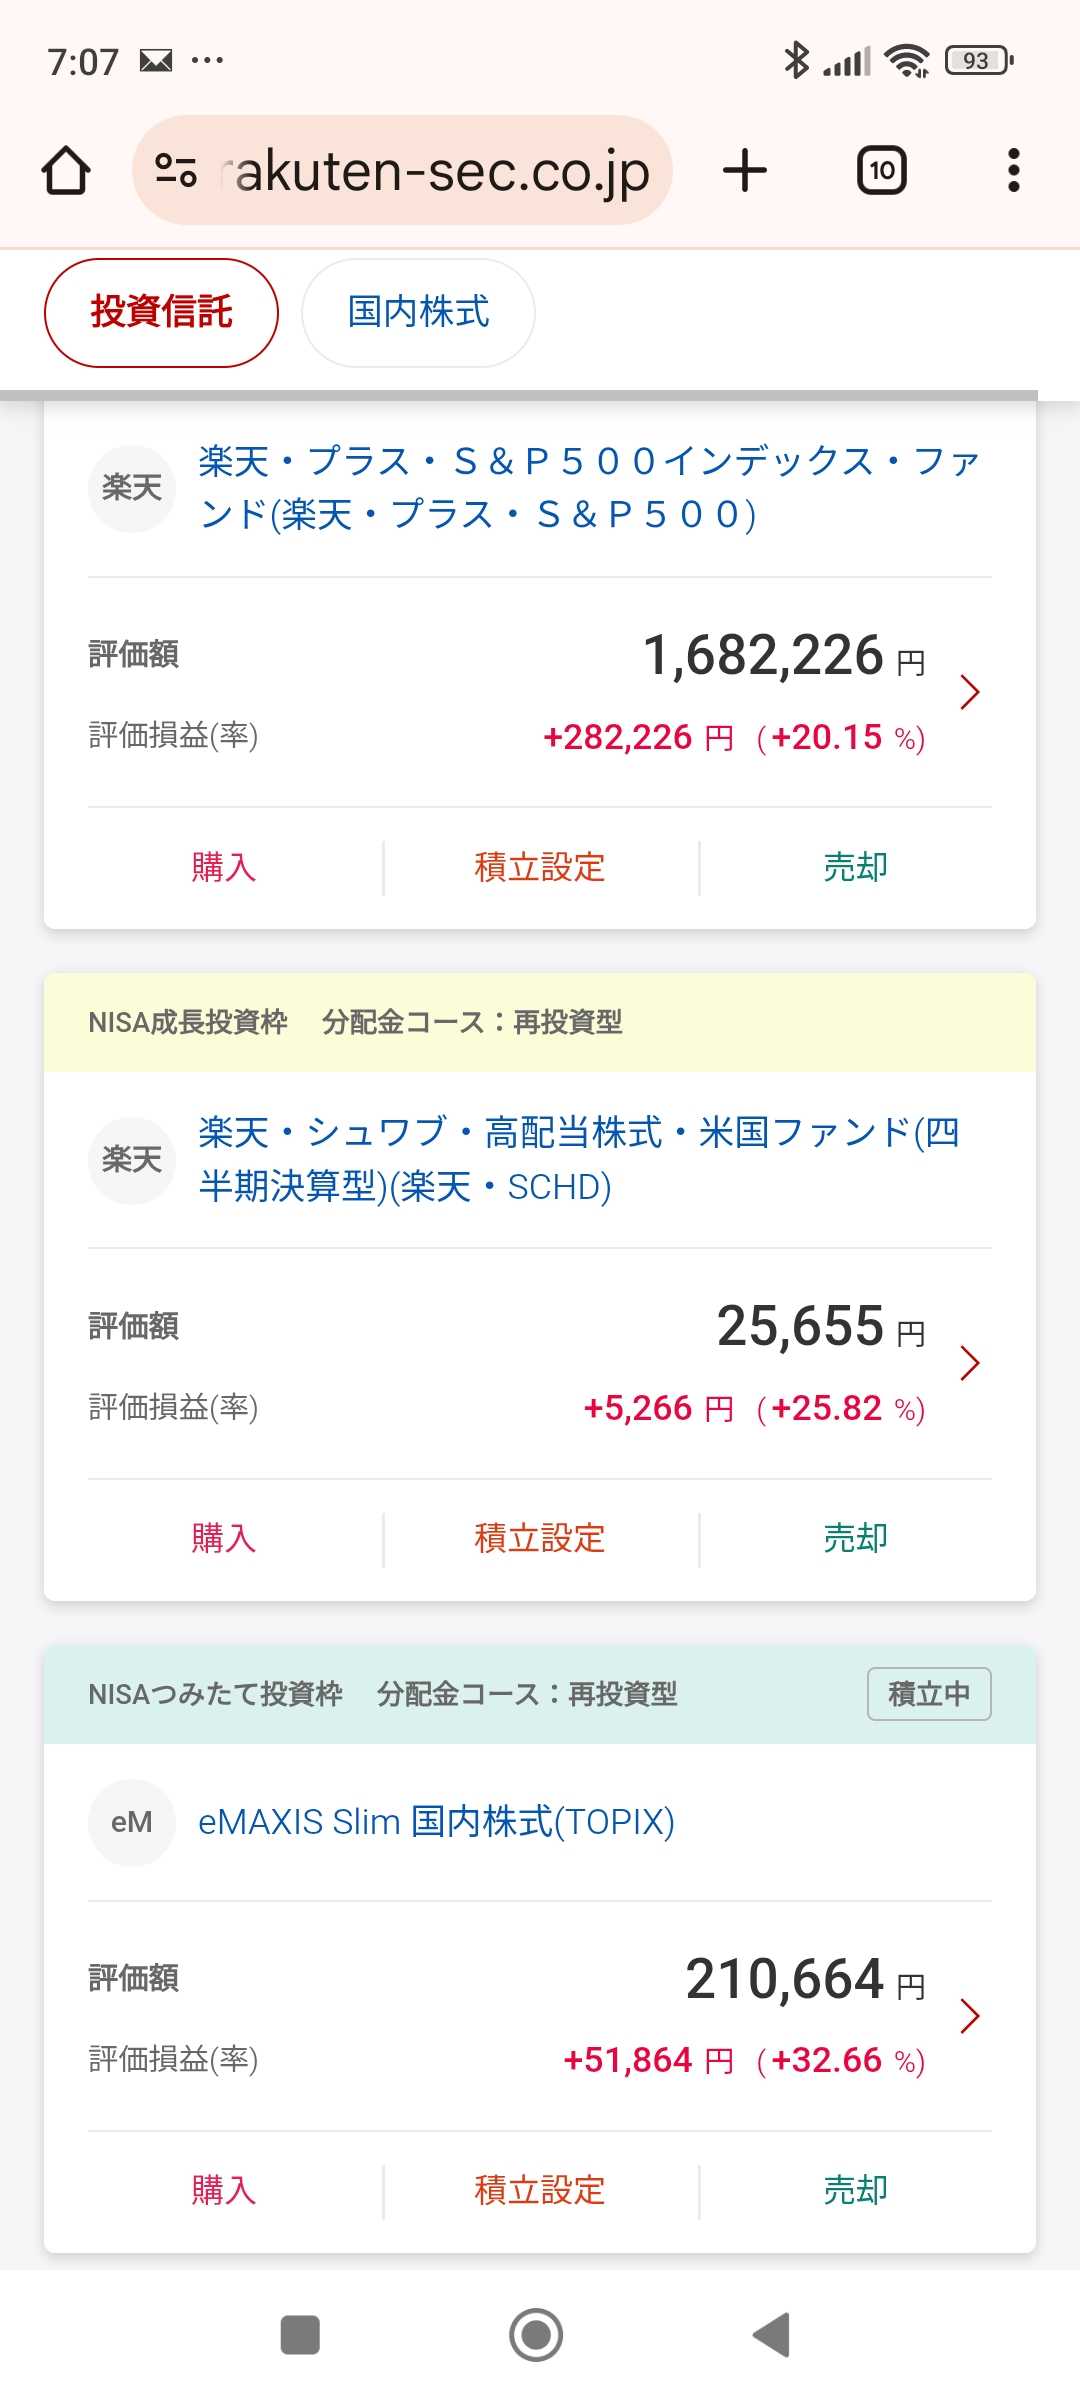Expand eMAXIS Slim TOPIX details chevron
This screenshot has width=1080, height=2400.
coord(969,2016)
